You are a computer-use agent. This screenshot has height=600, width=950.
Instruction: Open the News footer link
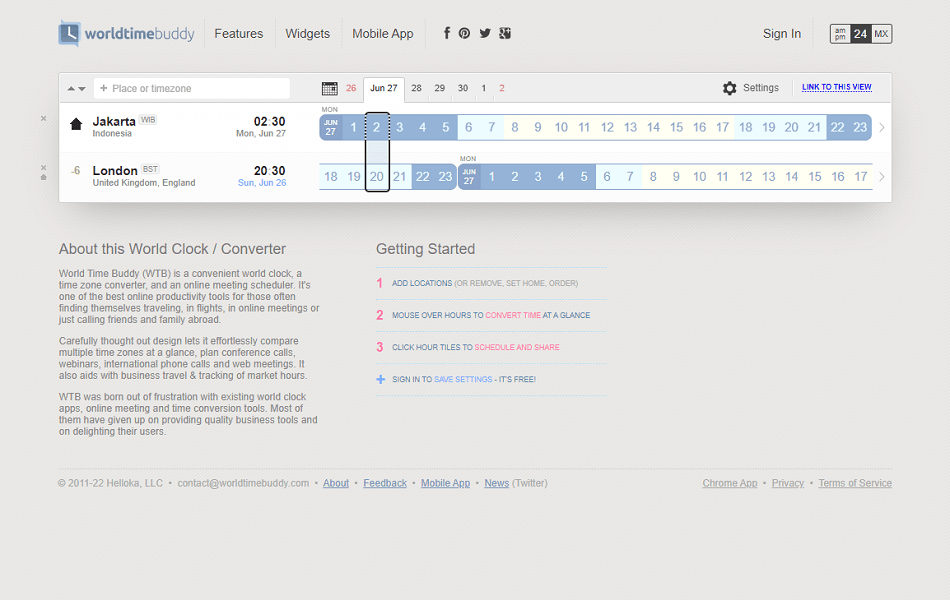click(x=496, y=483)
